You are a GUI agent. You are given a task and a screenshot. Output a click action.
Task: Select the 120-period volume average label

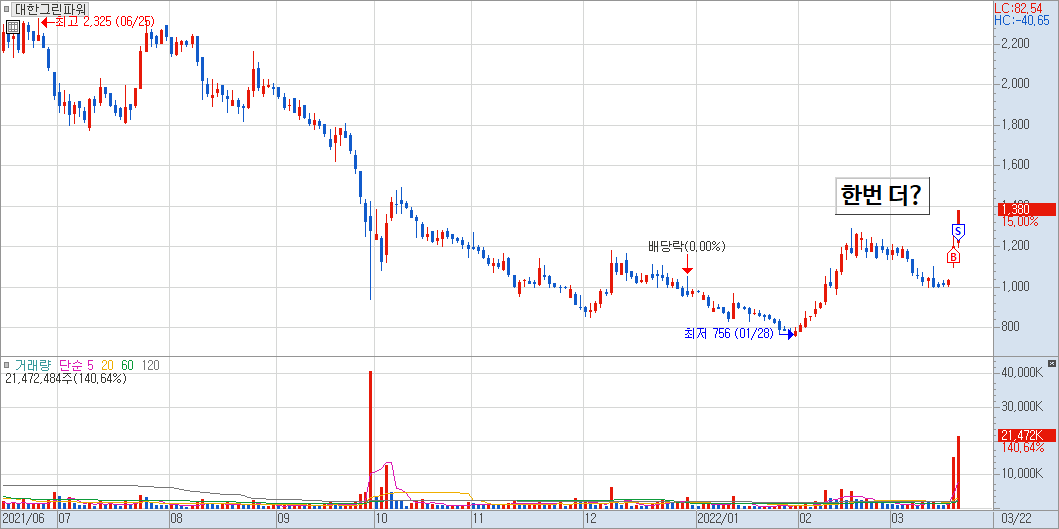[151, 366]
